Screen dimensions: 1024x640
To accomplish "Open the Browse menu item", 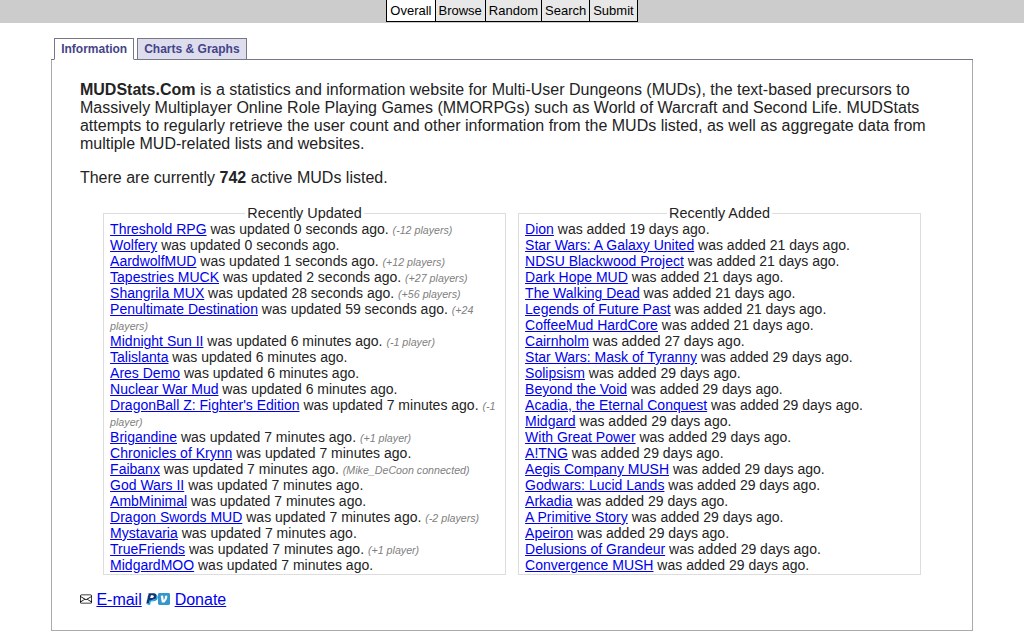I will coord(460,11).
